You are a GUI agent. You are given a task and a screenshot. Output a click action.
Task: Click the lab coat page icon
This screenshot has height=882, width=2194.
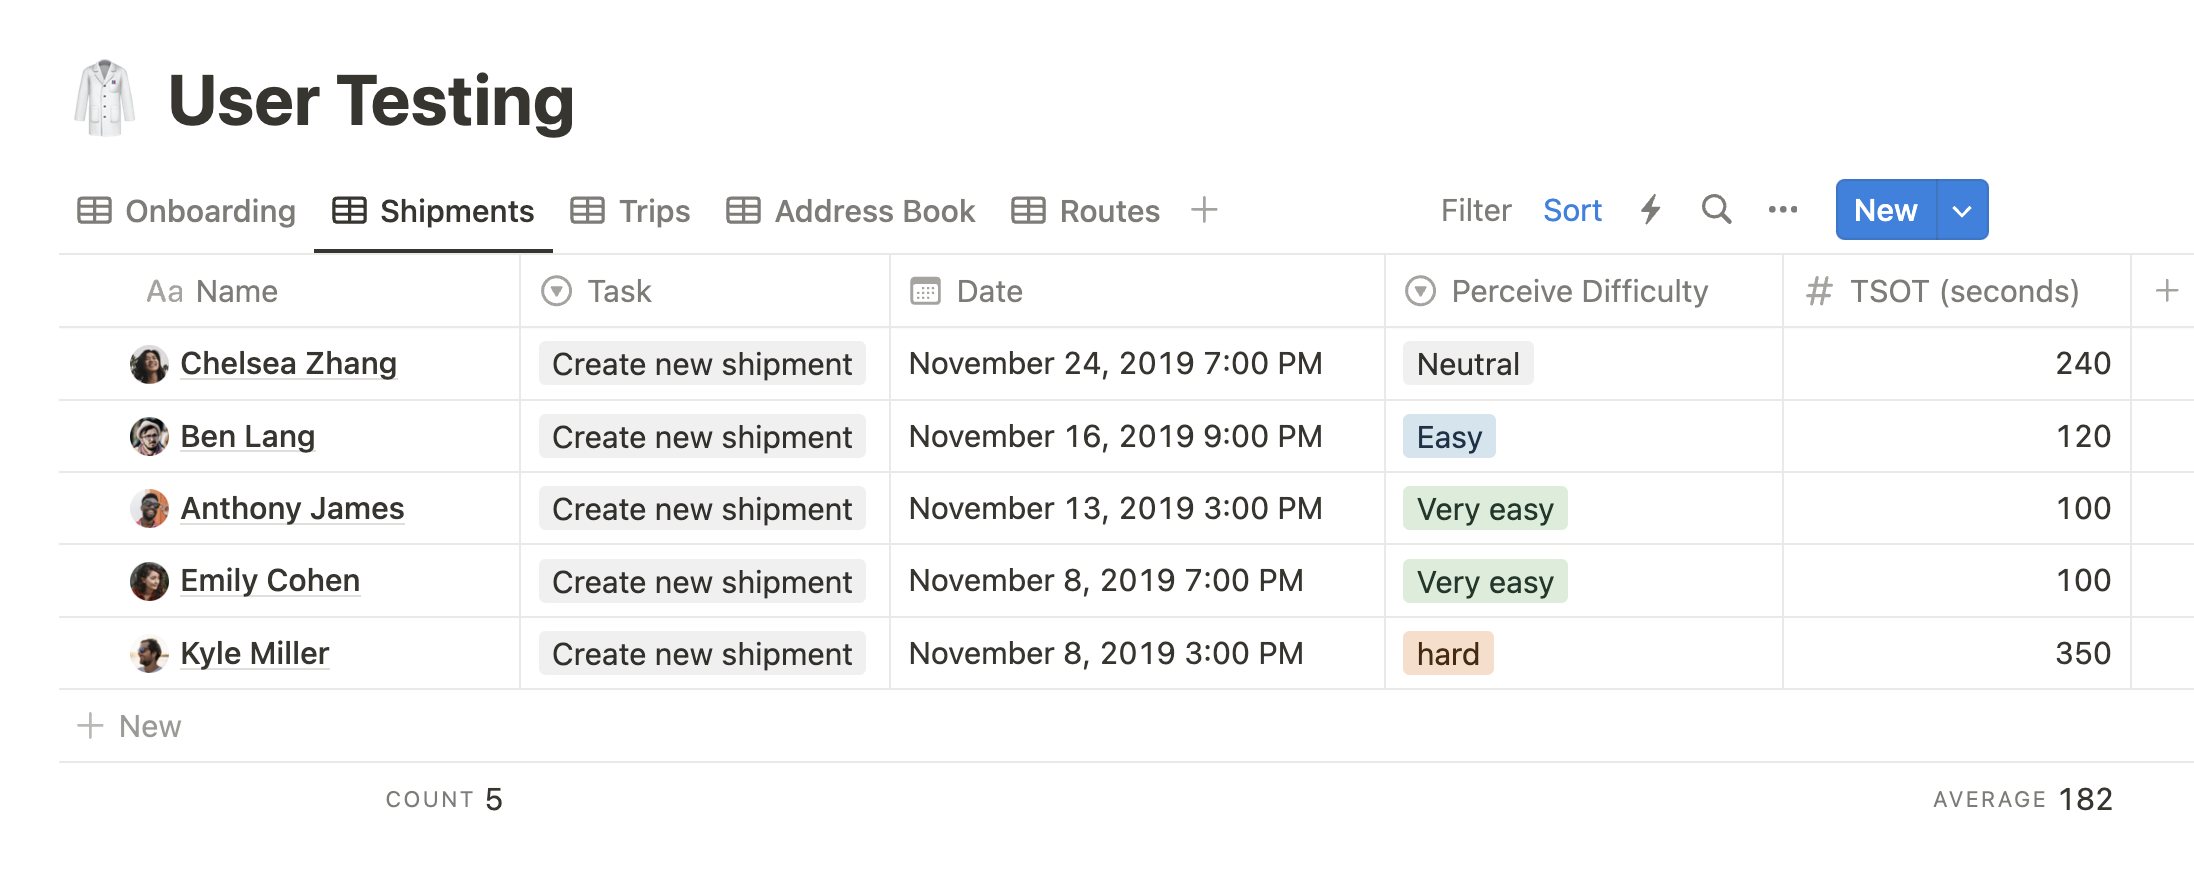104,99
